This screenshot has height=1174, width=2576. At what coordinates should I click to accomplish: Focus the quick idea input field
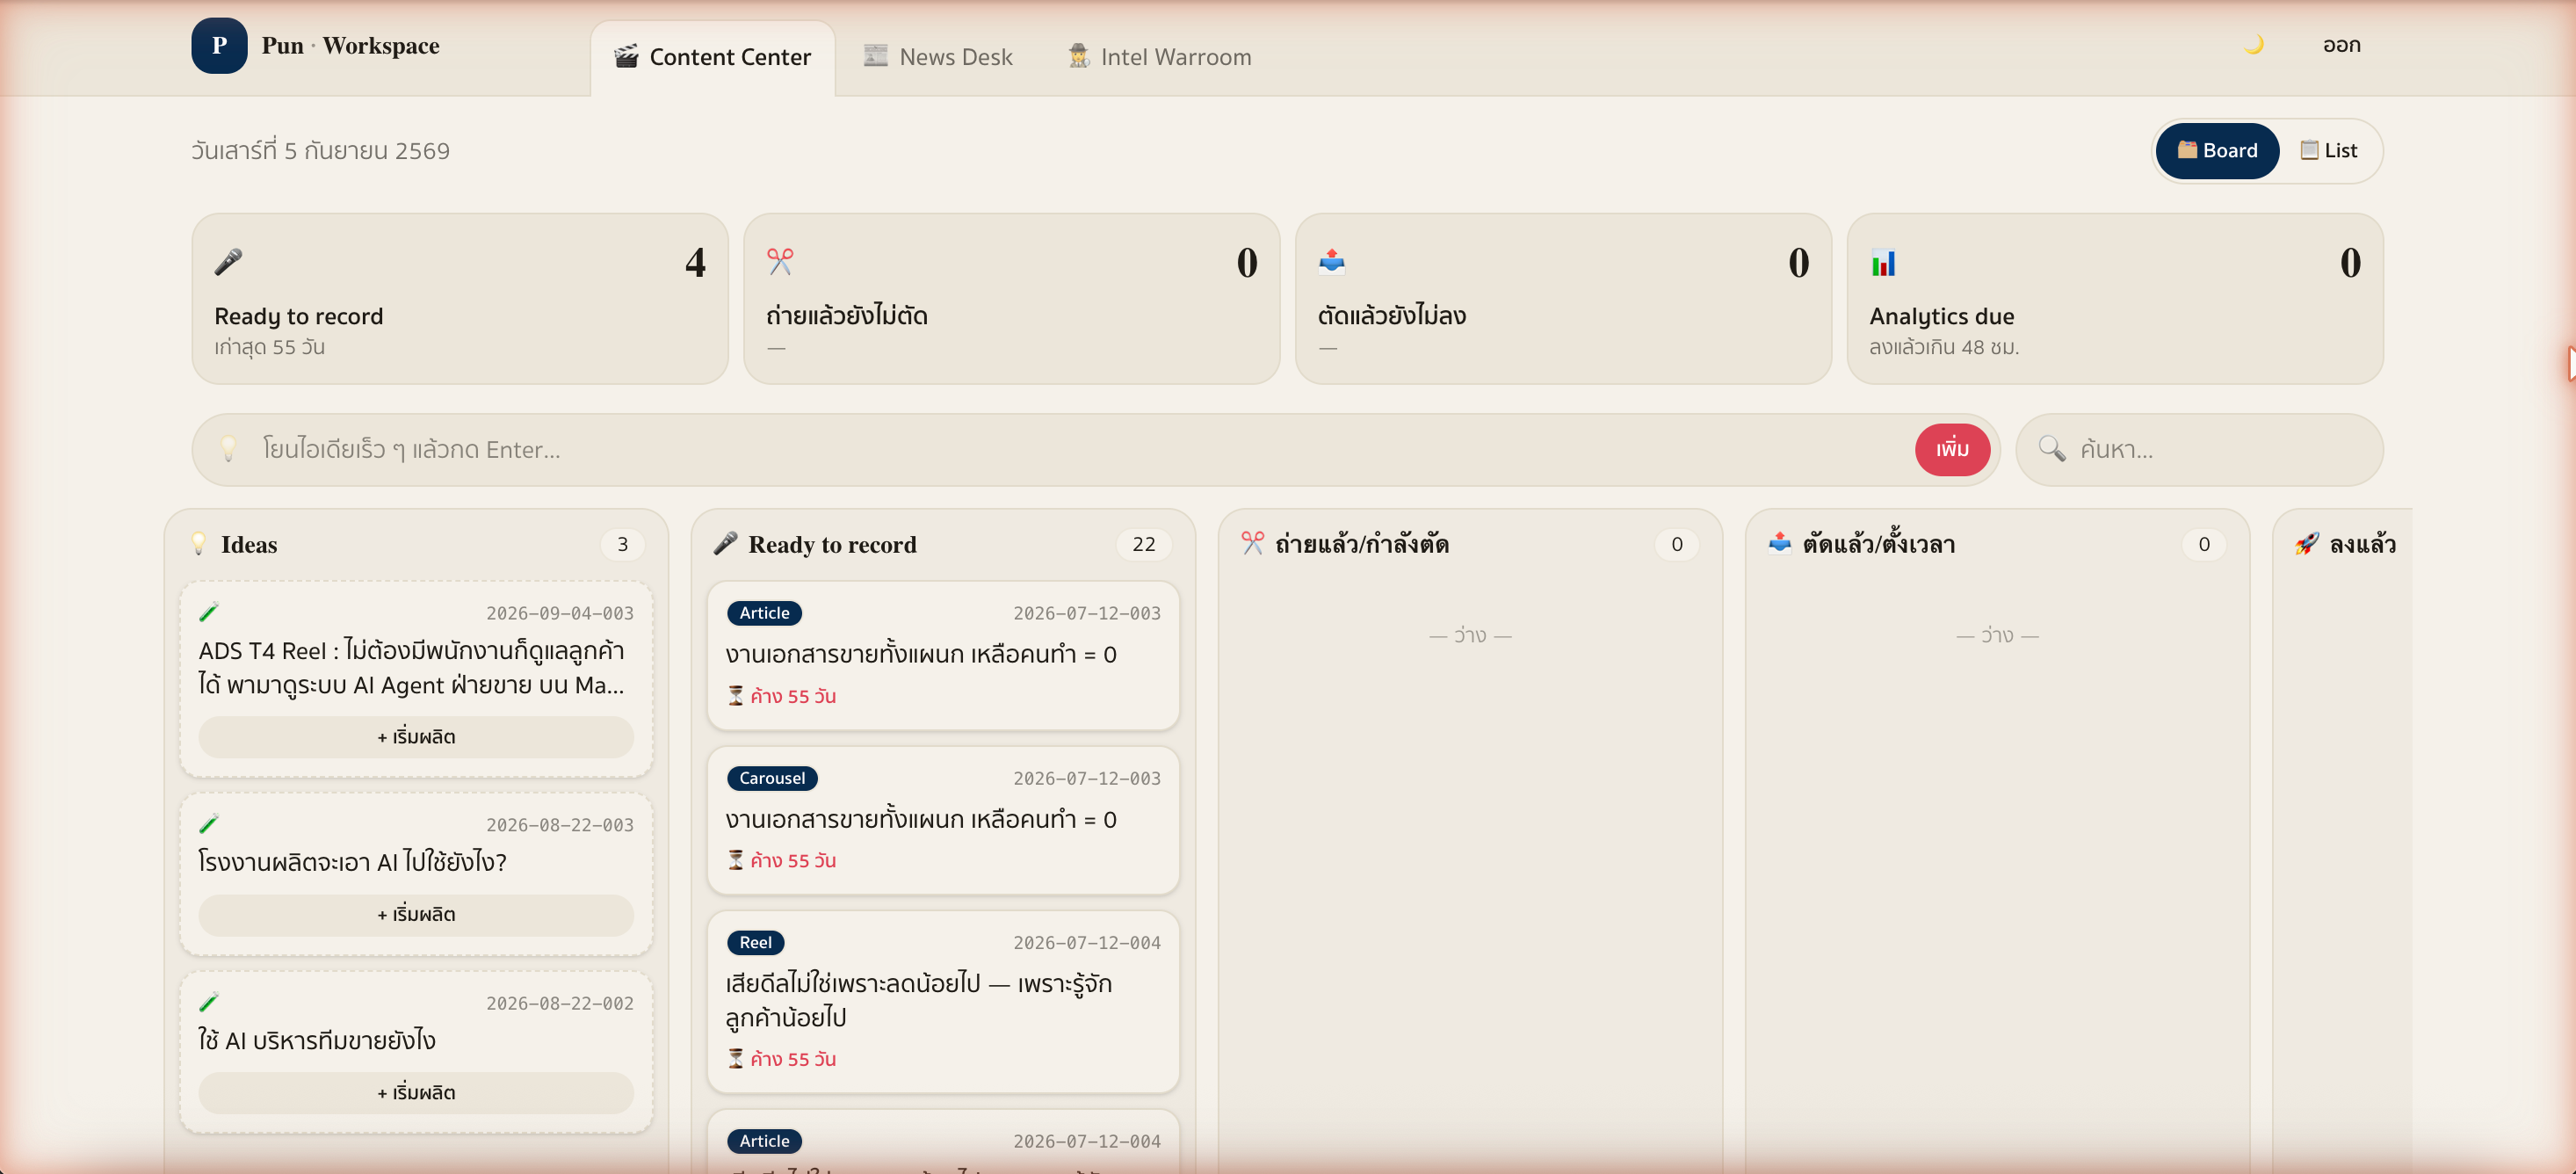point(1078,450)
